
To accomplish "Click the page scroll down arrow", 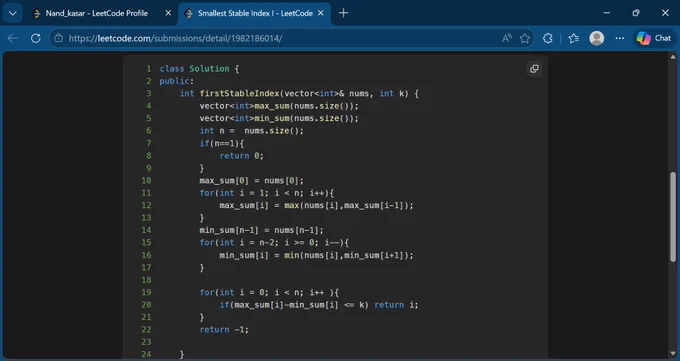I will point(673,354).
